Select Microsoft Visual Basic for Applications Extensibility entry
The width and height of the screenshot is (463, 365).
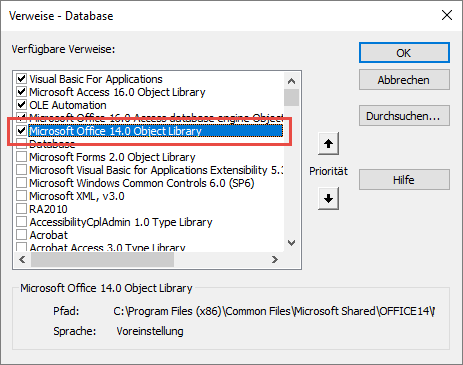coord(156,170)
